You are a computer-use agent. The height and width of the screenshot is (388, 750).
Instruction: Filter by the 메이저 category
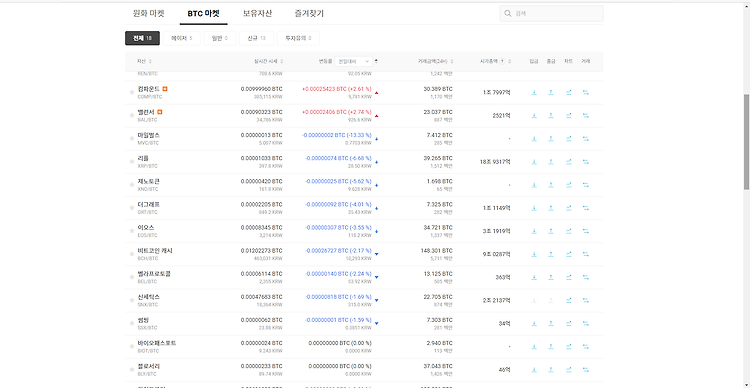tap(182, 38)
